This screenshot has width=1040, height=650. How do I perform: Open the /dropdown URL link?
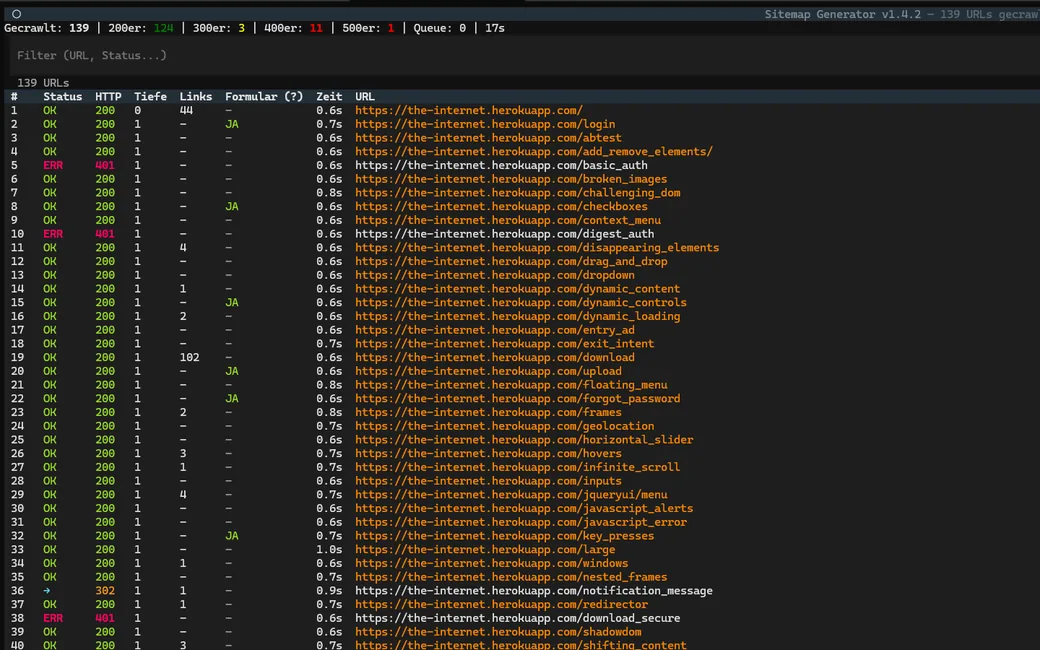(495, 275)
